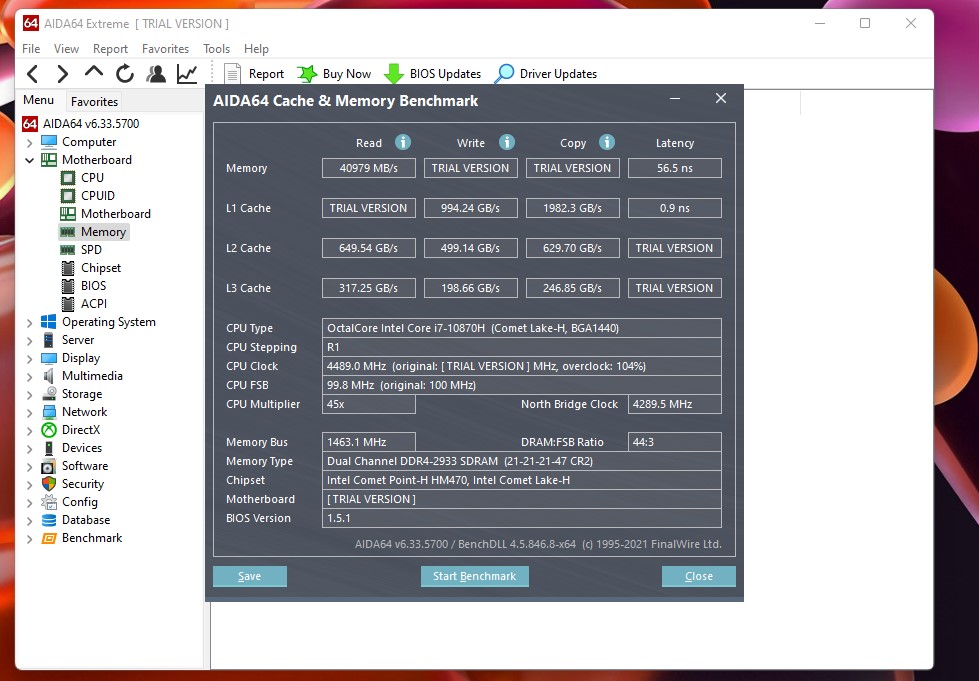Click the ACPI icon in tree
The width and height of the screenshot is (979, 681).
(68, 304)
